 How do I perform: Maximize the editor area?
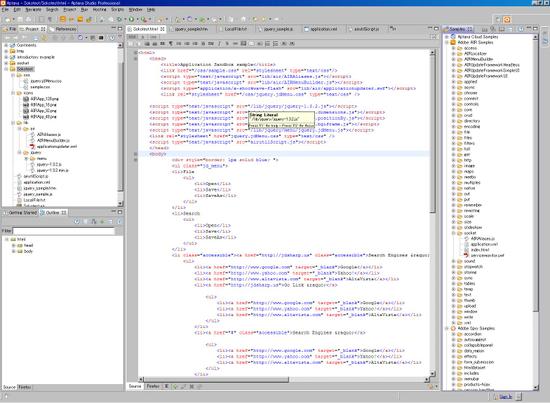436,28
